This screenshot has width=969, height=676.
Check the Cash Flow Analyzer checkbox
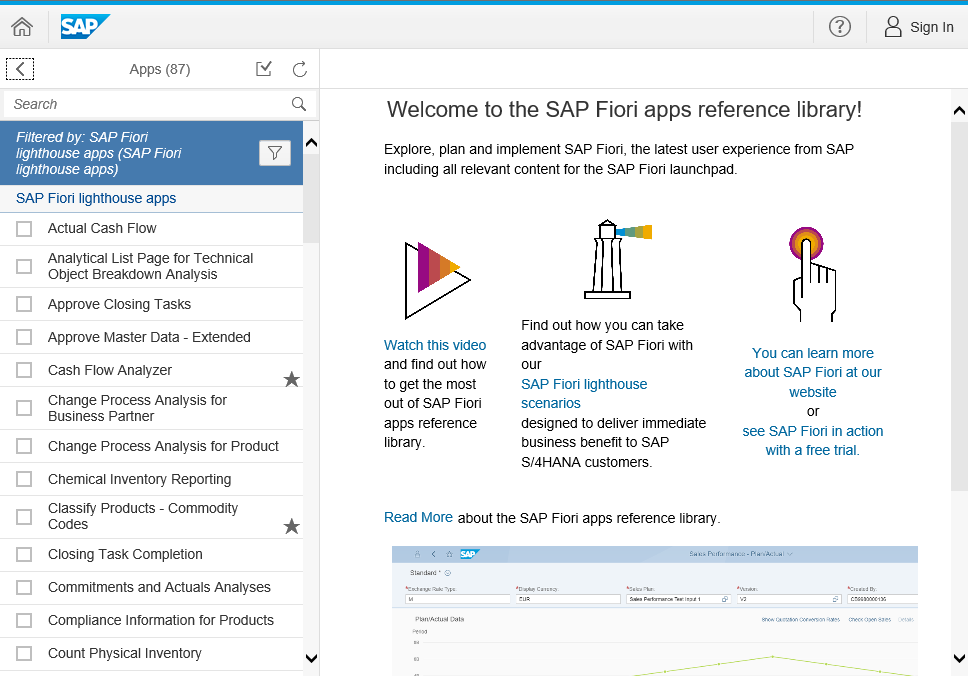click(x=24, y=370)
